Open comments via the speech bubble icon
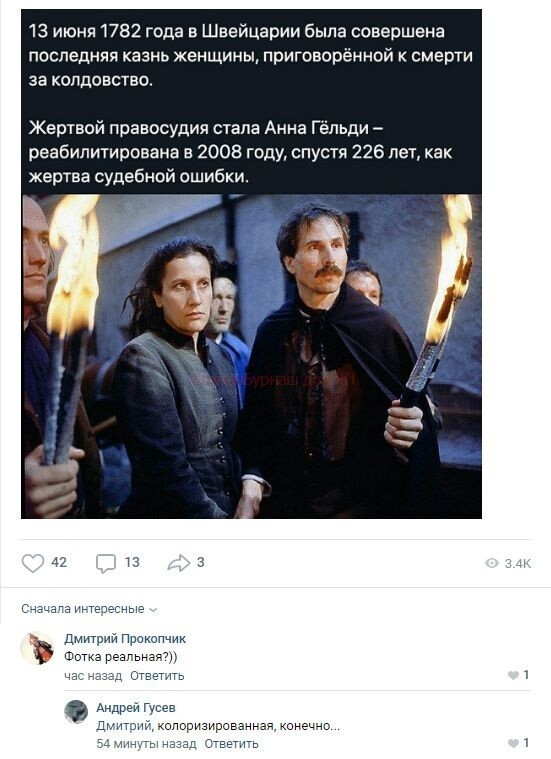The width and height of the screenshot is (551, 759). [x=106, y=563]
